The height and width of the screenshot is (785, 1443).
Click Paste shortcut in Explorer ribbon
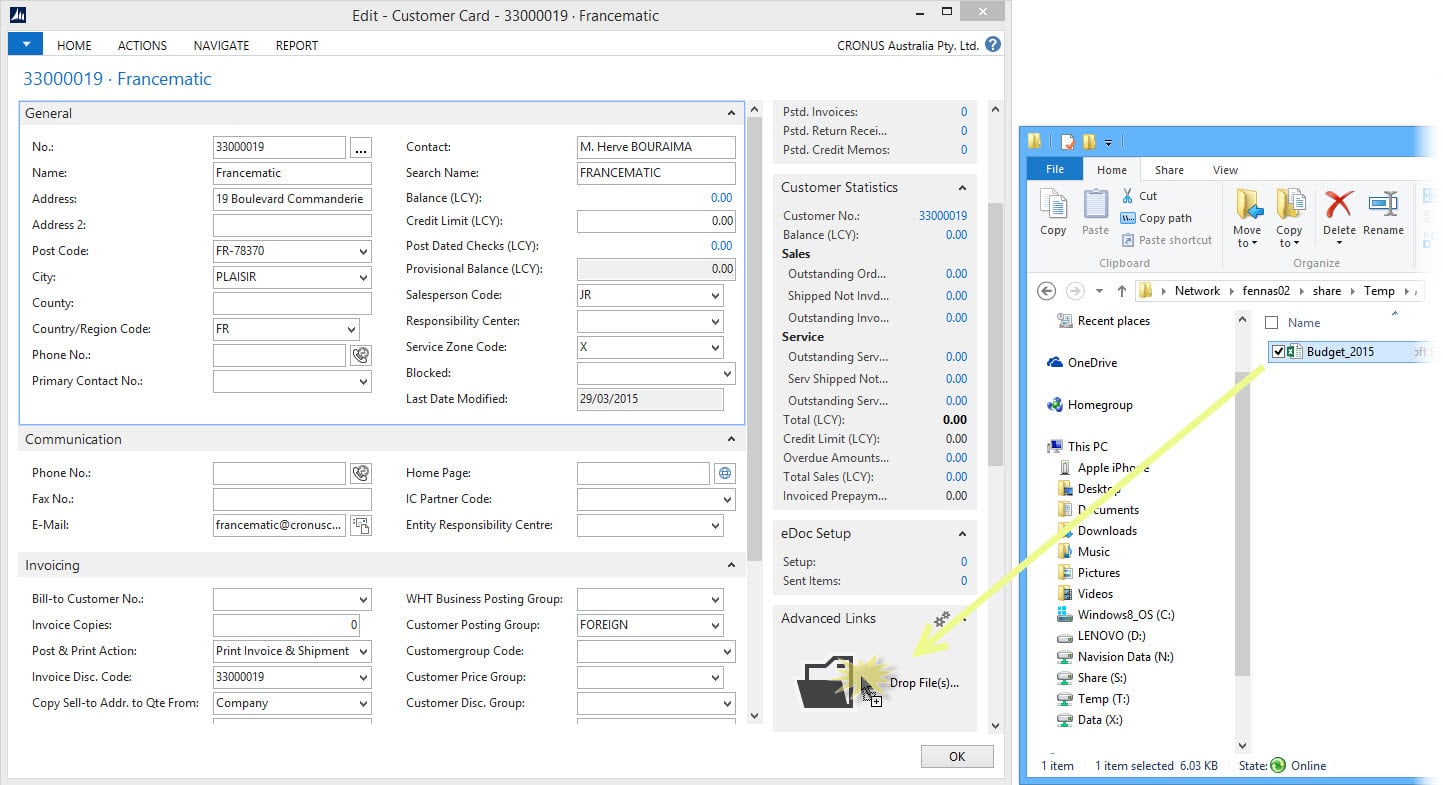point(1166,240)
